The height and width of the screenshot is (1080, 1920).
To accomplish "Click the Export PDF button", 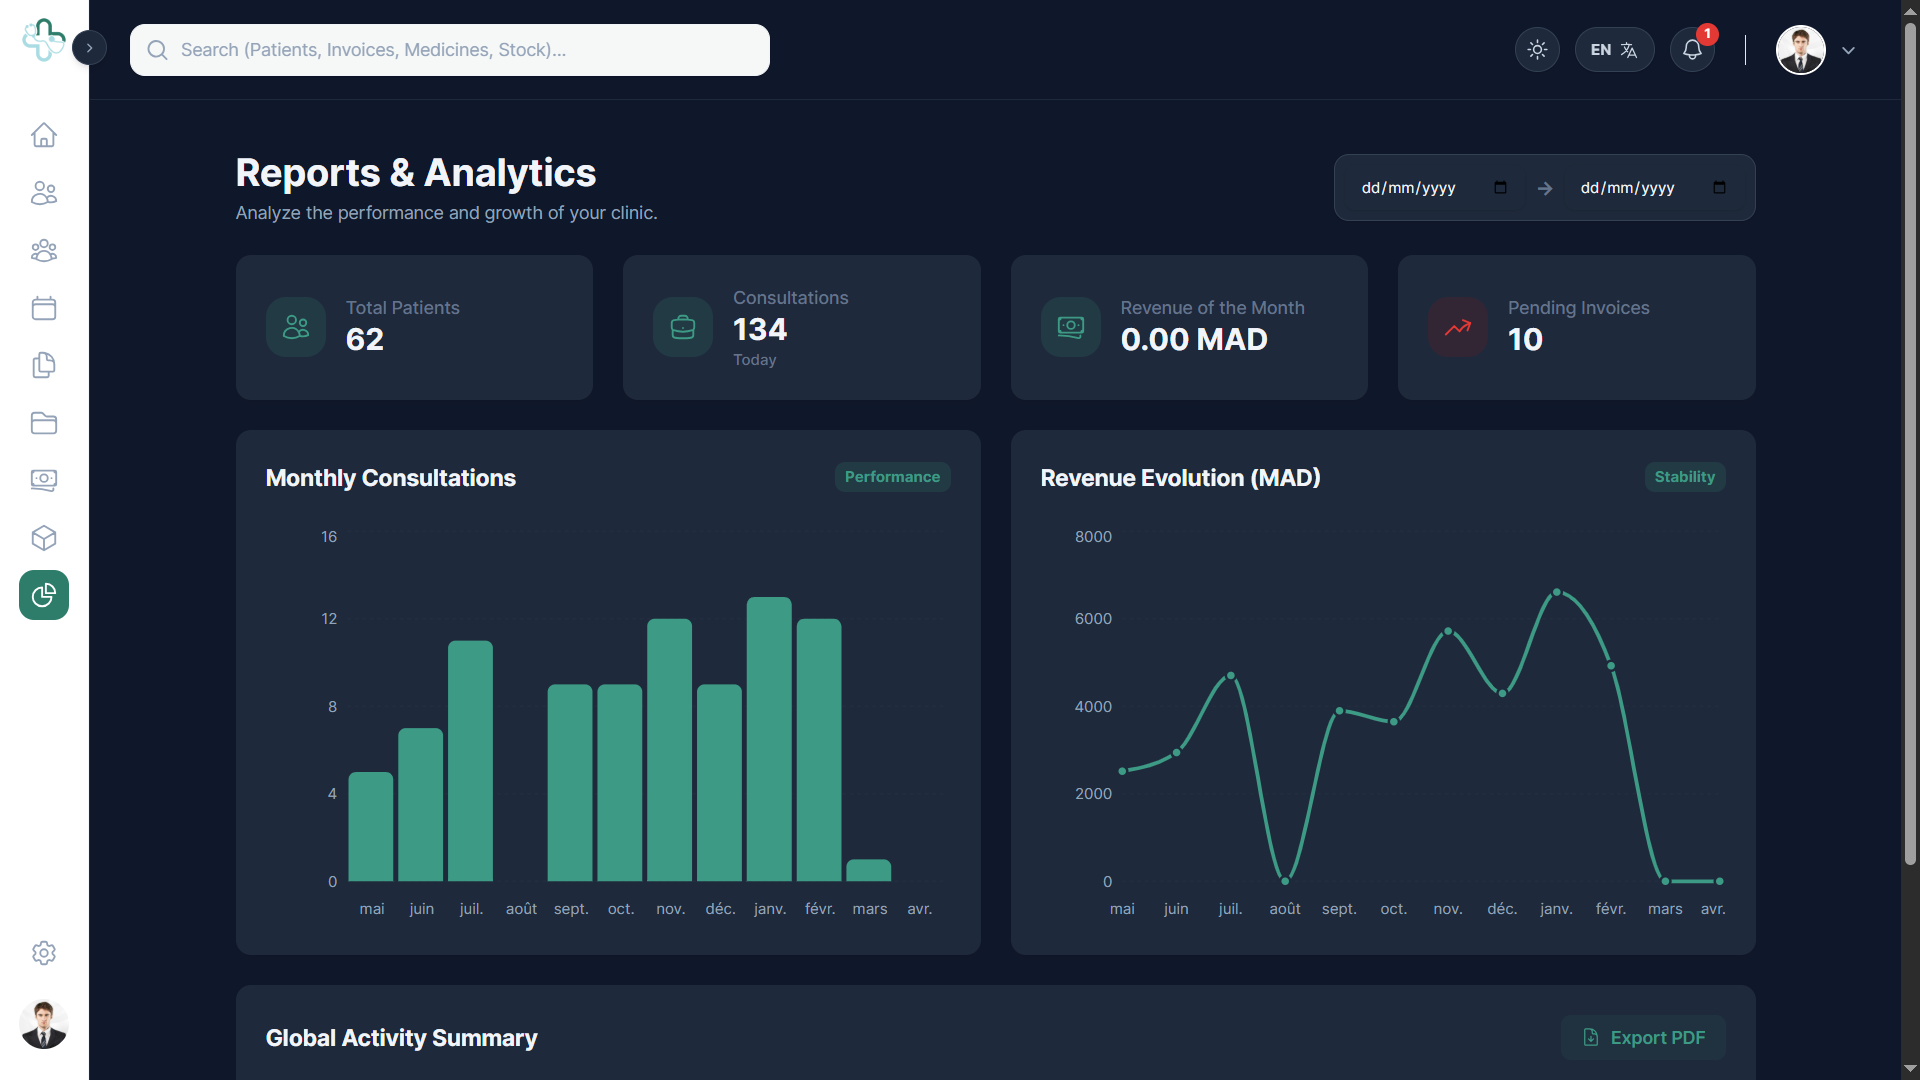I will (1643, 1038).
